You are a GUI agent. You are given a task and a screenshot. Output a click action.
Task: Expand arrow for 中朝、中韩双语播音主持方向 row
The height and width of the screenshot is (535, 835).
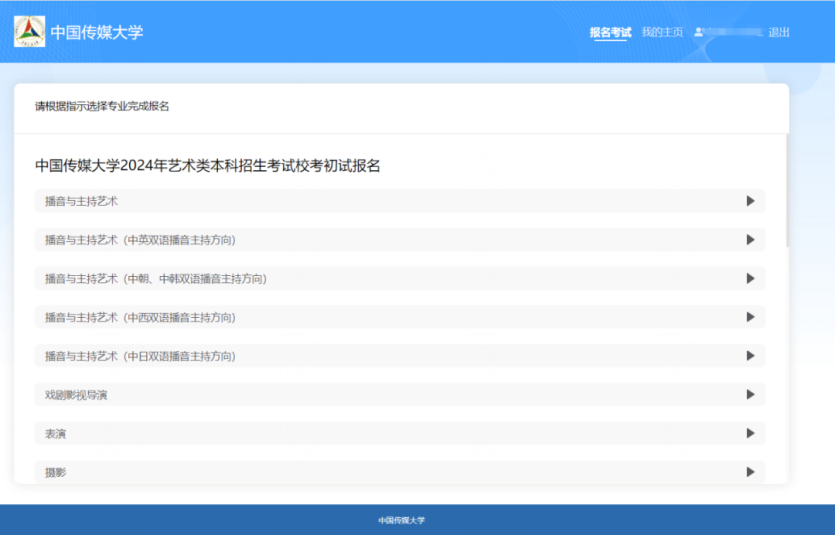pos(750,278)
